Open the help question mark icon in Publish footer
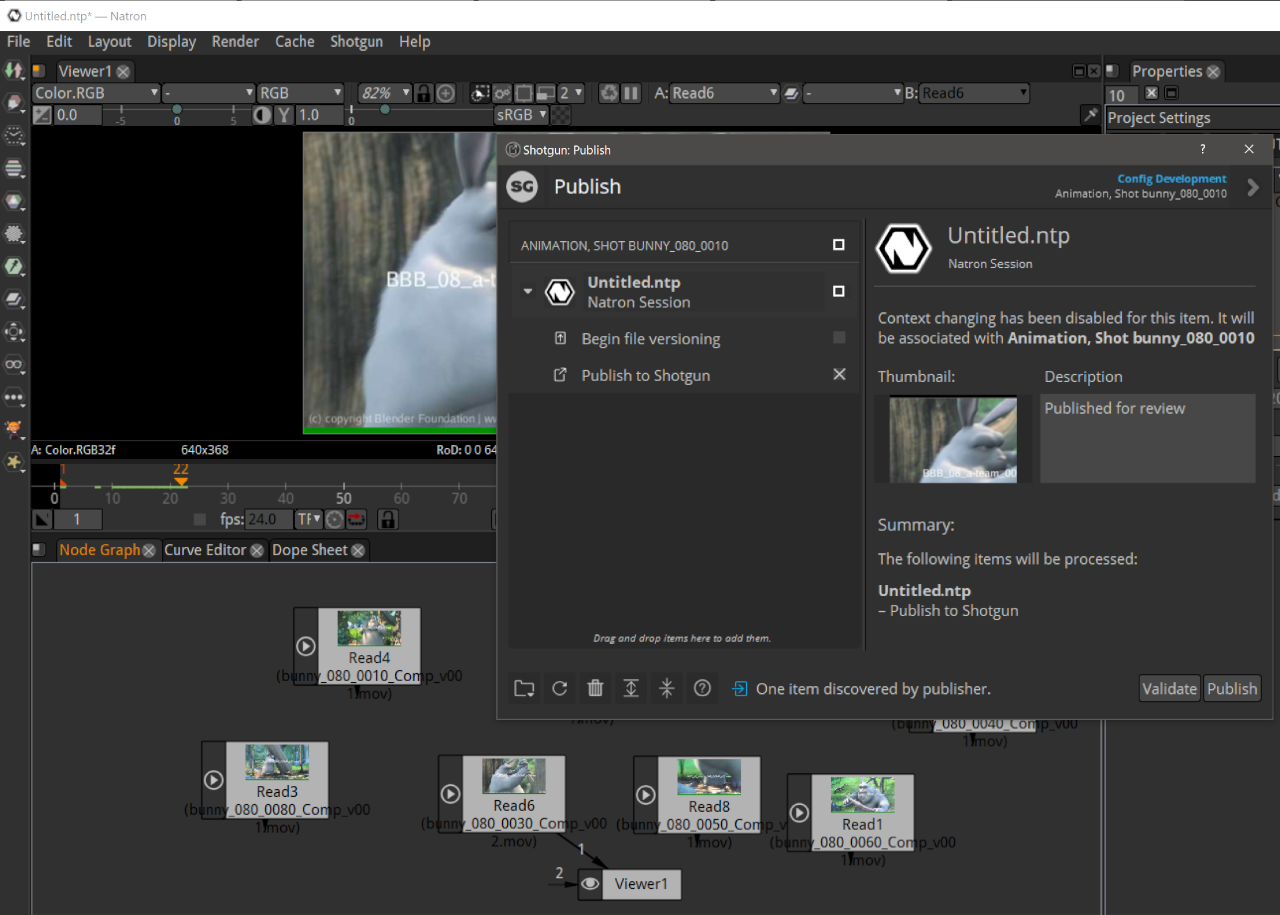The width and height of the screenshot is (1280, 915). (703, 688)
